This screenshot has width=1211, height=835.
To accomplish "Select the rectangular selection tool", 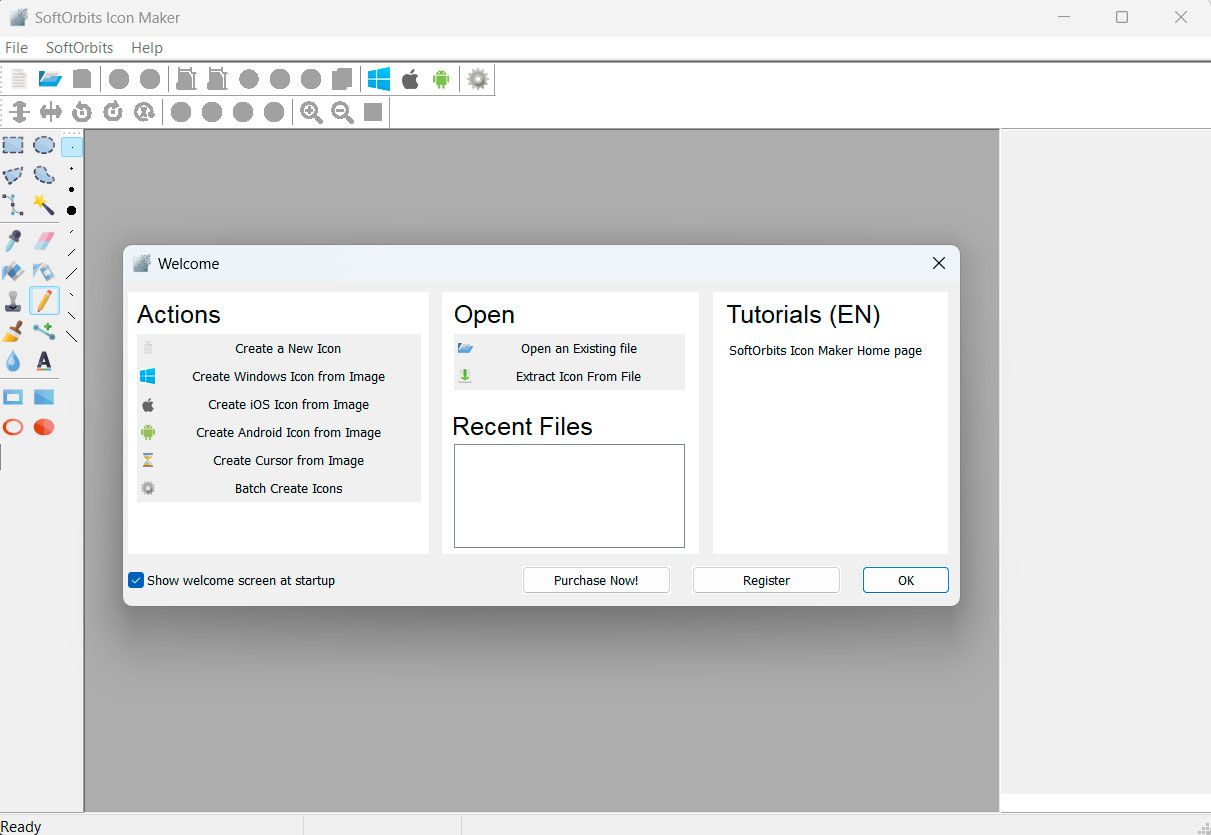I will pos(14,145).
